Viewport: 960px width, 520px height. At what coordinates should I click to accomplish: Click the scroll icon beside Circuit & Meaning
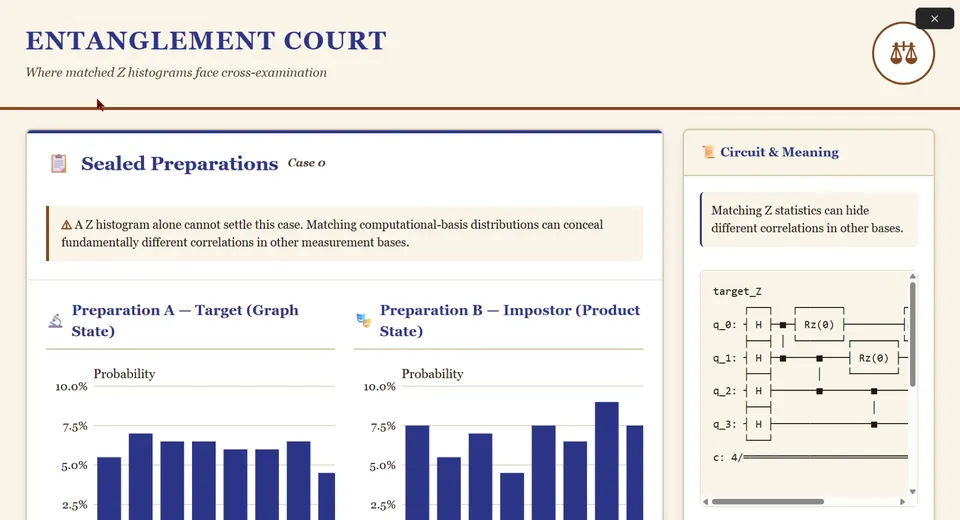click(708, 152)
